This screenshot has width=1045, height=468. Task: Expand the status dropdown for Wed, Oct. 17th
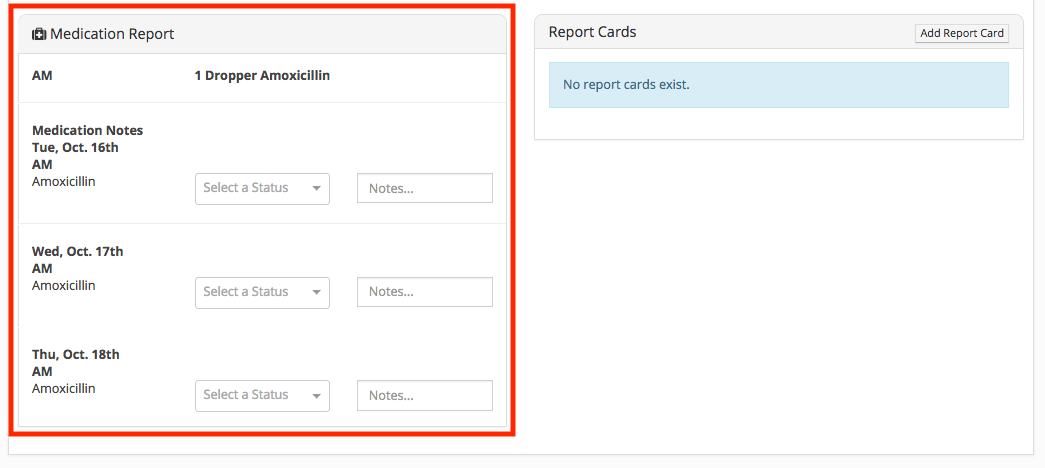(x=262, y=292)
